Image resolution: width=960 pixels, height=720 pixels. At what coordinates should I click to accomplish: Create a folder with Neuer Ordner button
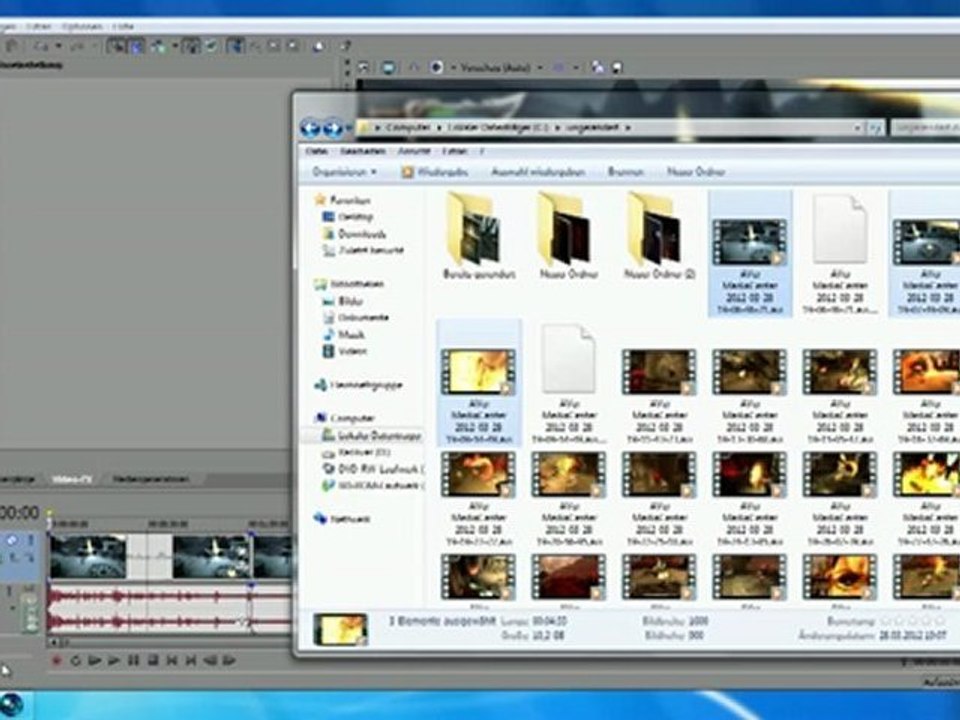pyautogui.click(x=696, y=172)
